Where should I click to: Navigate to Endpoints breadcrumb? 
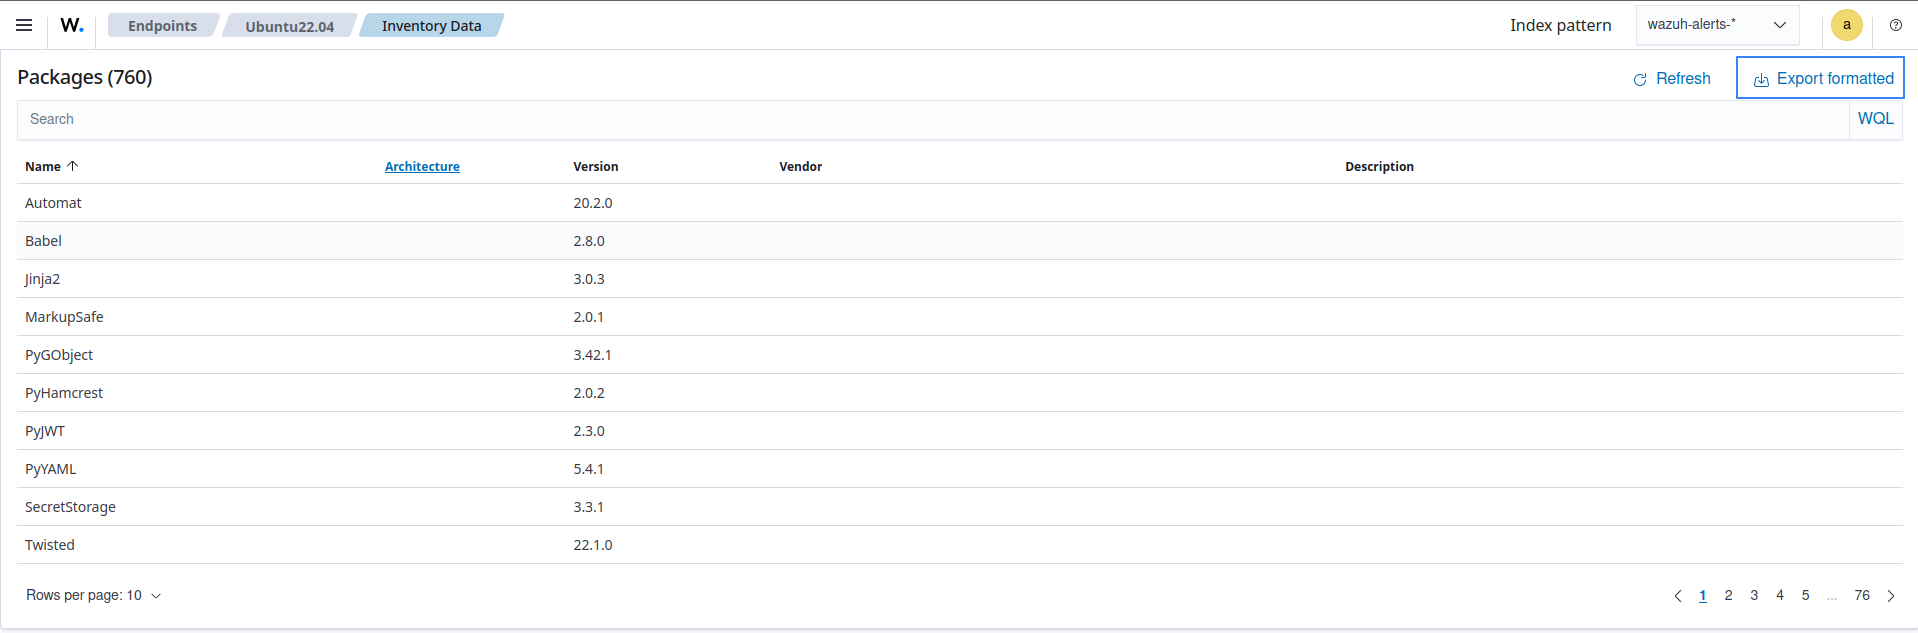[x=162, y=26]
